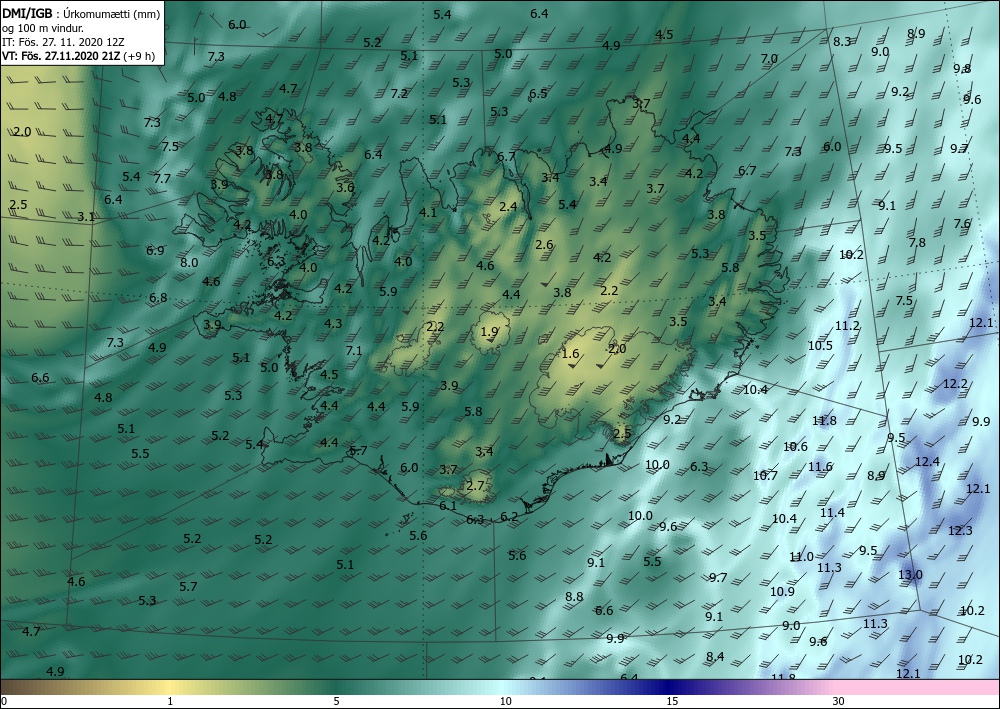Click the '8.0' value west of the Westfjords
The width and height of the screenshot is (1000, 709).
point(189,262)
